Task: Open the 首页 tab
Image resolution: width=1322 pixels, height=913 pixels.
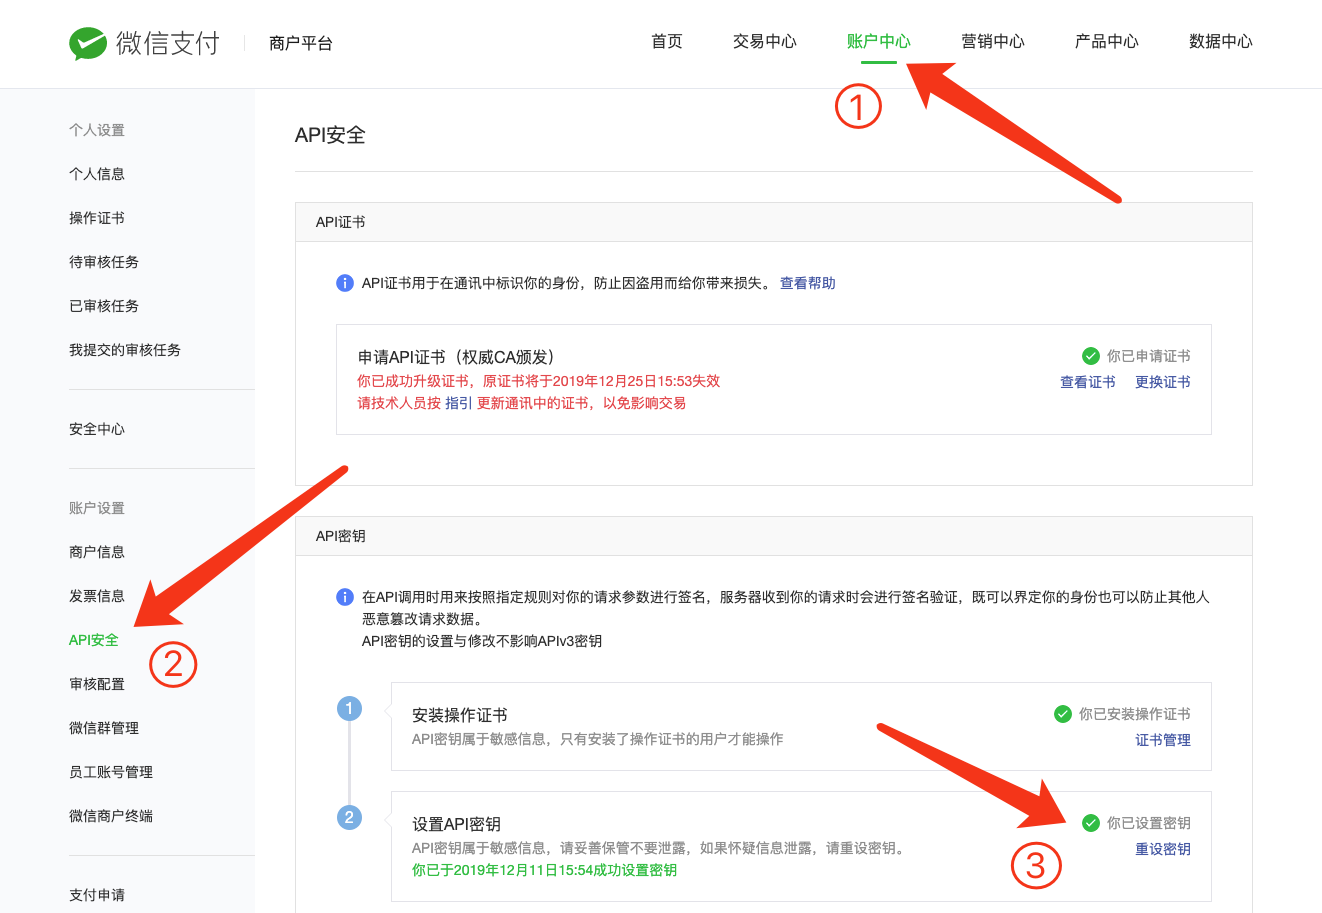Action: point(667,41)
